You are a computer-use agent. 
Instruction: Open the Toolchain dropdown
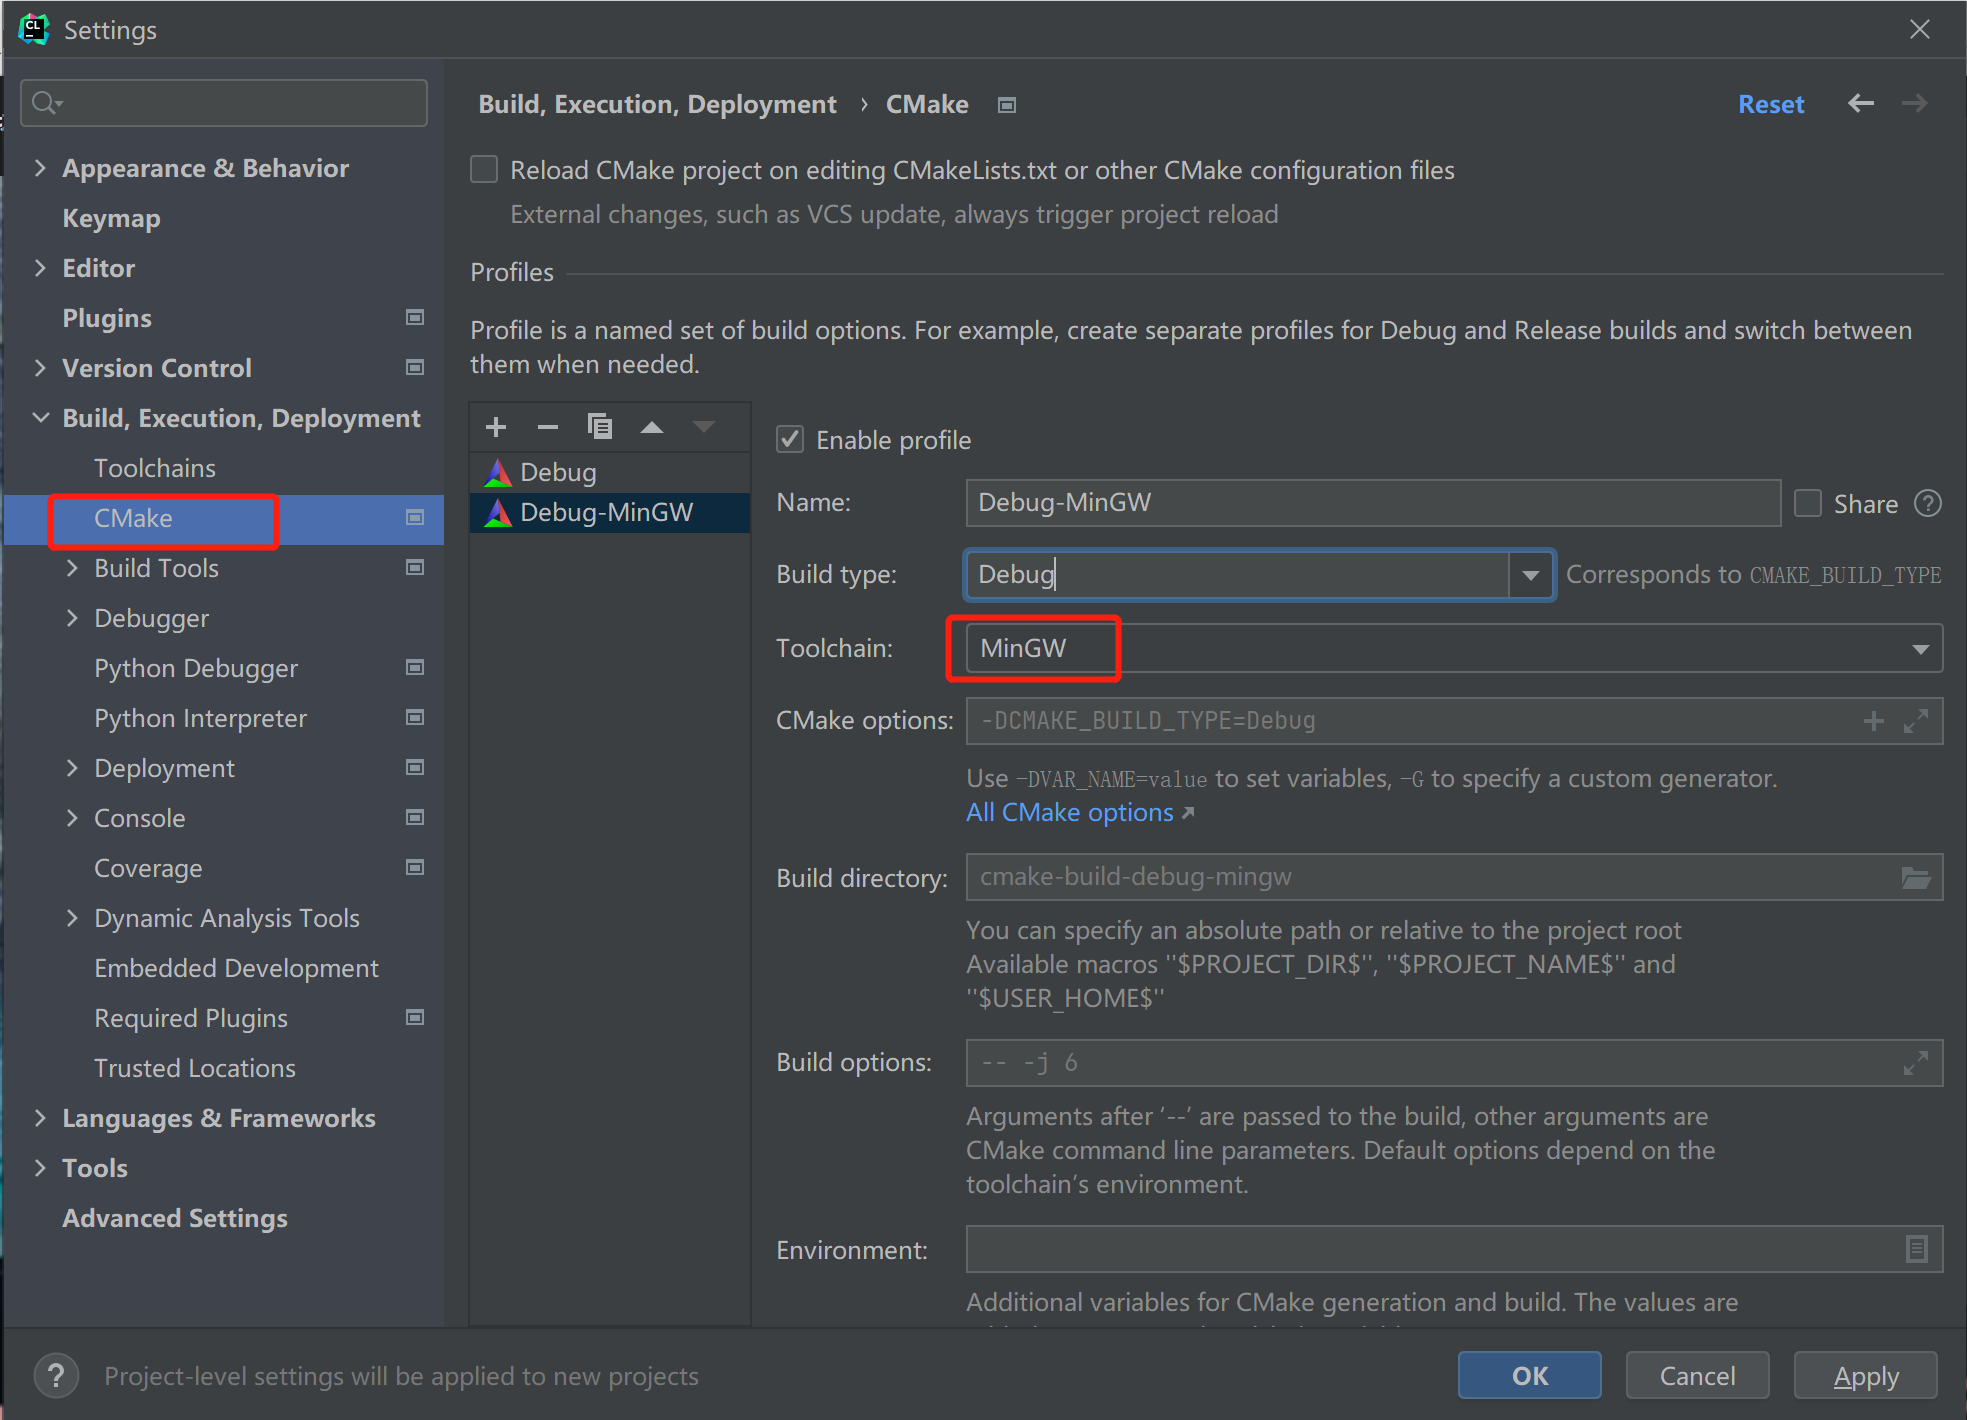pyautogui.click(x=1454, y=648)
